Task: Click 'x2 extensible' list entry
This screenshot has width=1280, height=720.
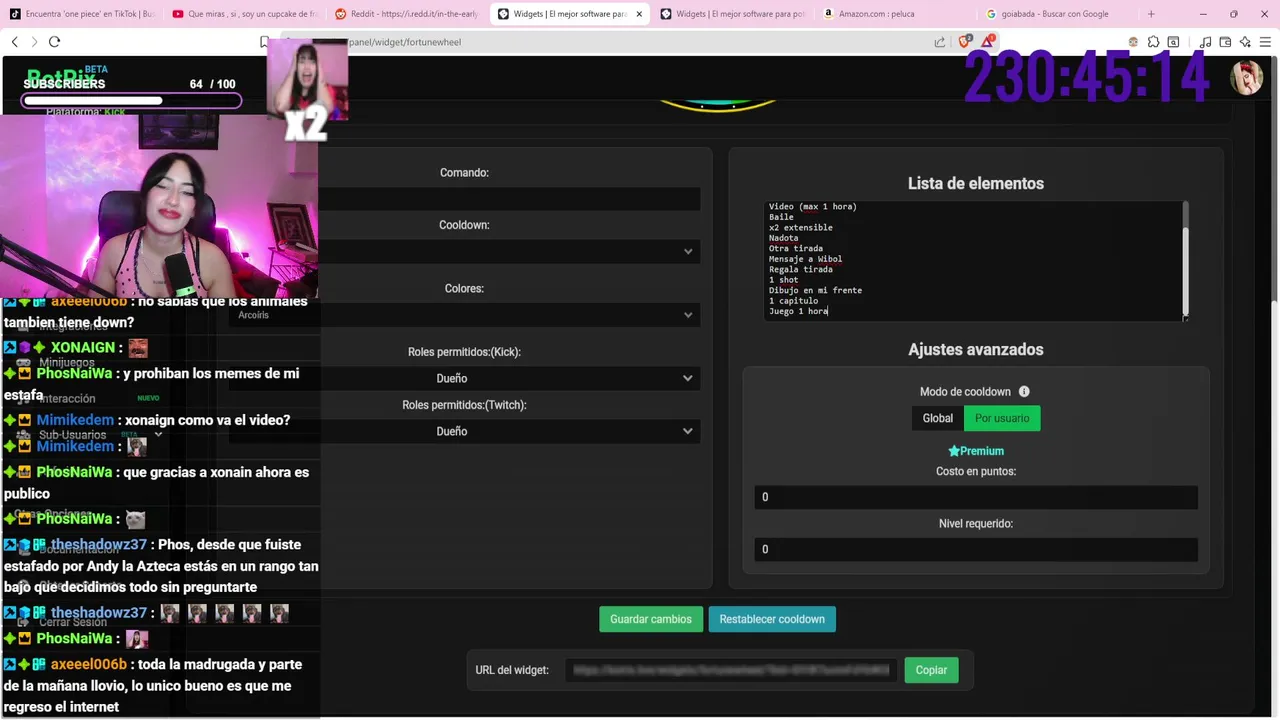Action: pyautogui.click(x=800, y=227)
